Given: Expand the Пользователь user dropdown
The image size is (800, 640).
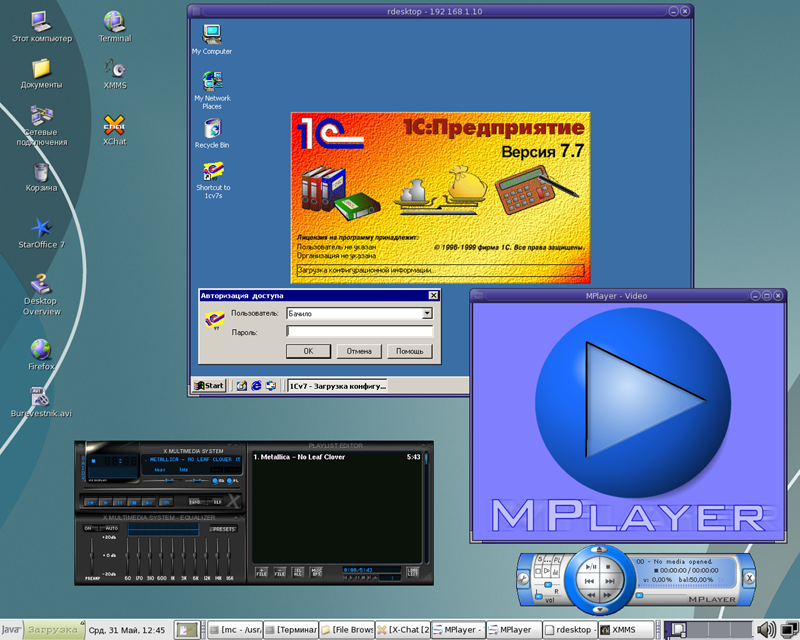Looking at the screenshot, I should point(427,314).
